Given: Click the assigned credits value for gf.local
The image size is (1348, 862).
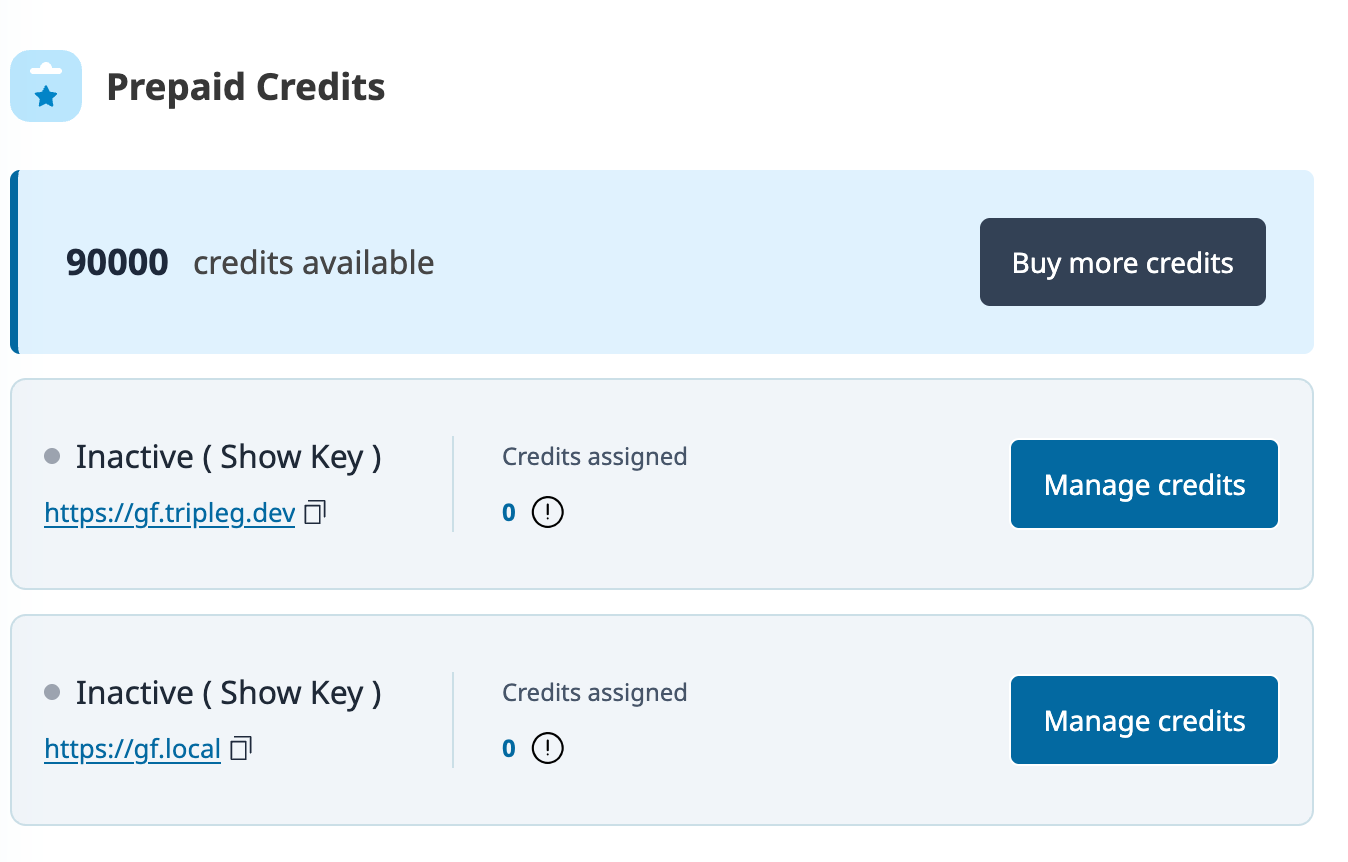Looking at the screenshot, I should coord(509,748).
